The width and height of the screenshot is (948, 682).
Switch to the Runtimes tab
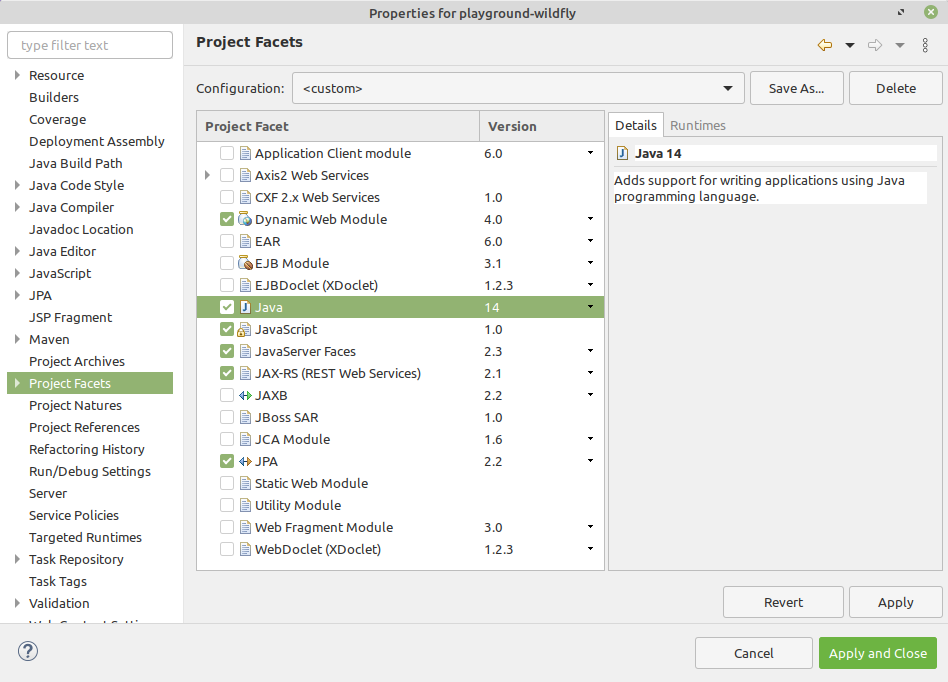(697, 125)
